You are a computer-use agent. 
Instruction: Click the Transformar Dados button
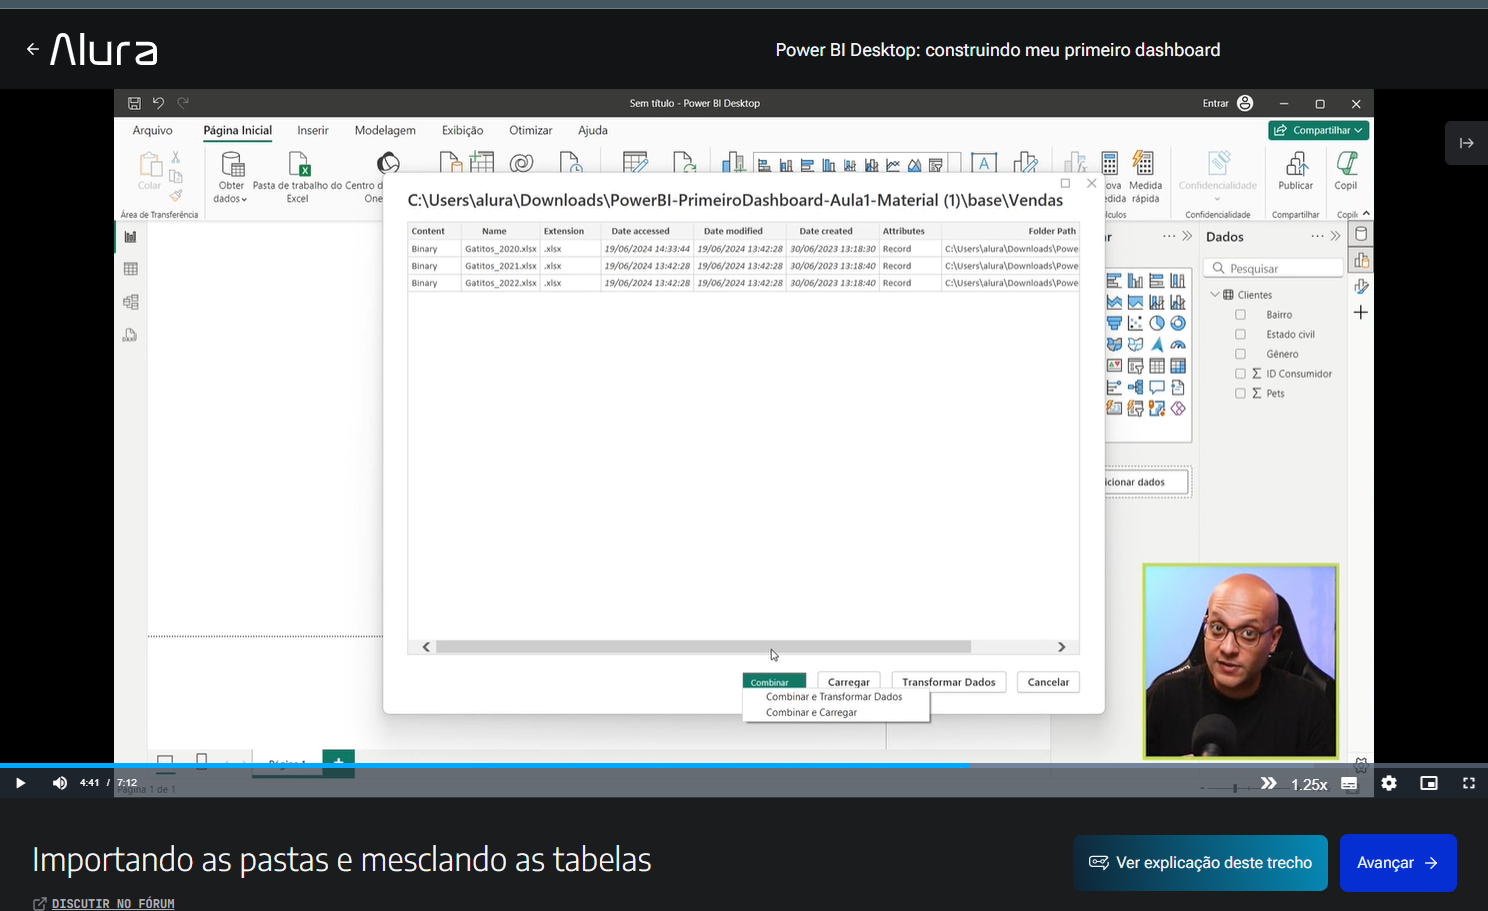click(x=949, y=682)
